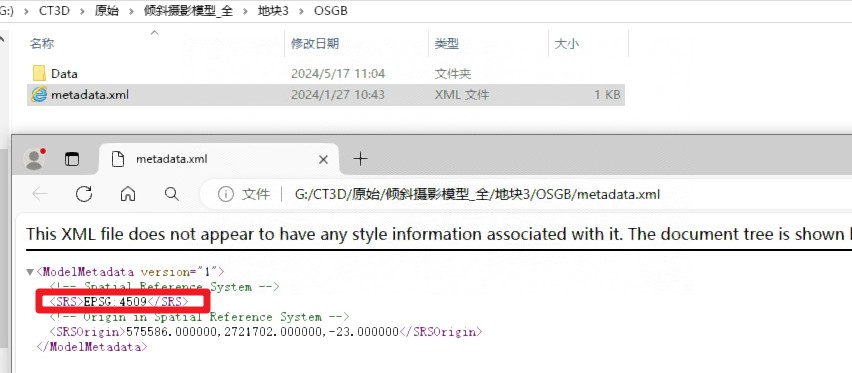Close the metadata.xml browser tab

pos(323,160)
